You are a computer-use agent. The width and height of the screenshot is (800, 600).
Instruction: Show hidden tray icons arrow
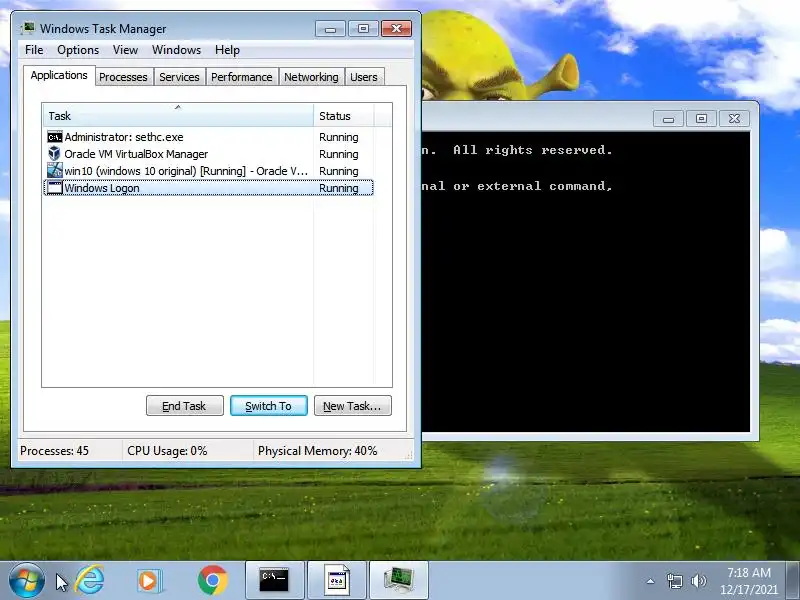[x=651, y=581]
